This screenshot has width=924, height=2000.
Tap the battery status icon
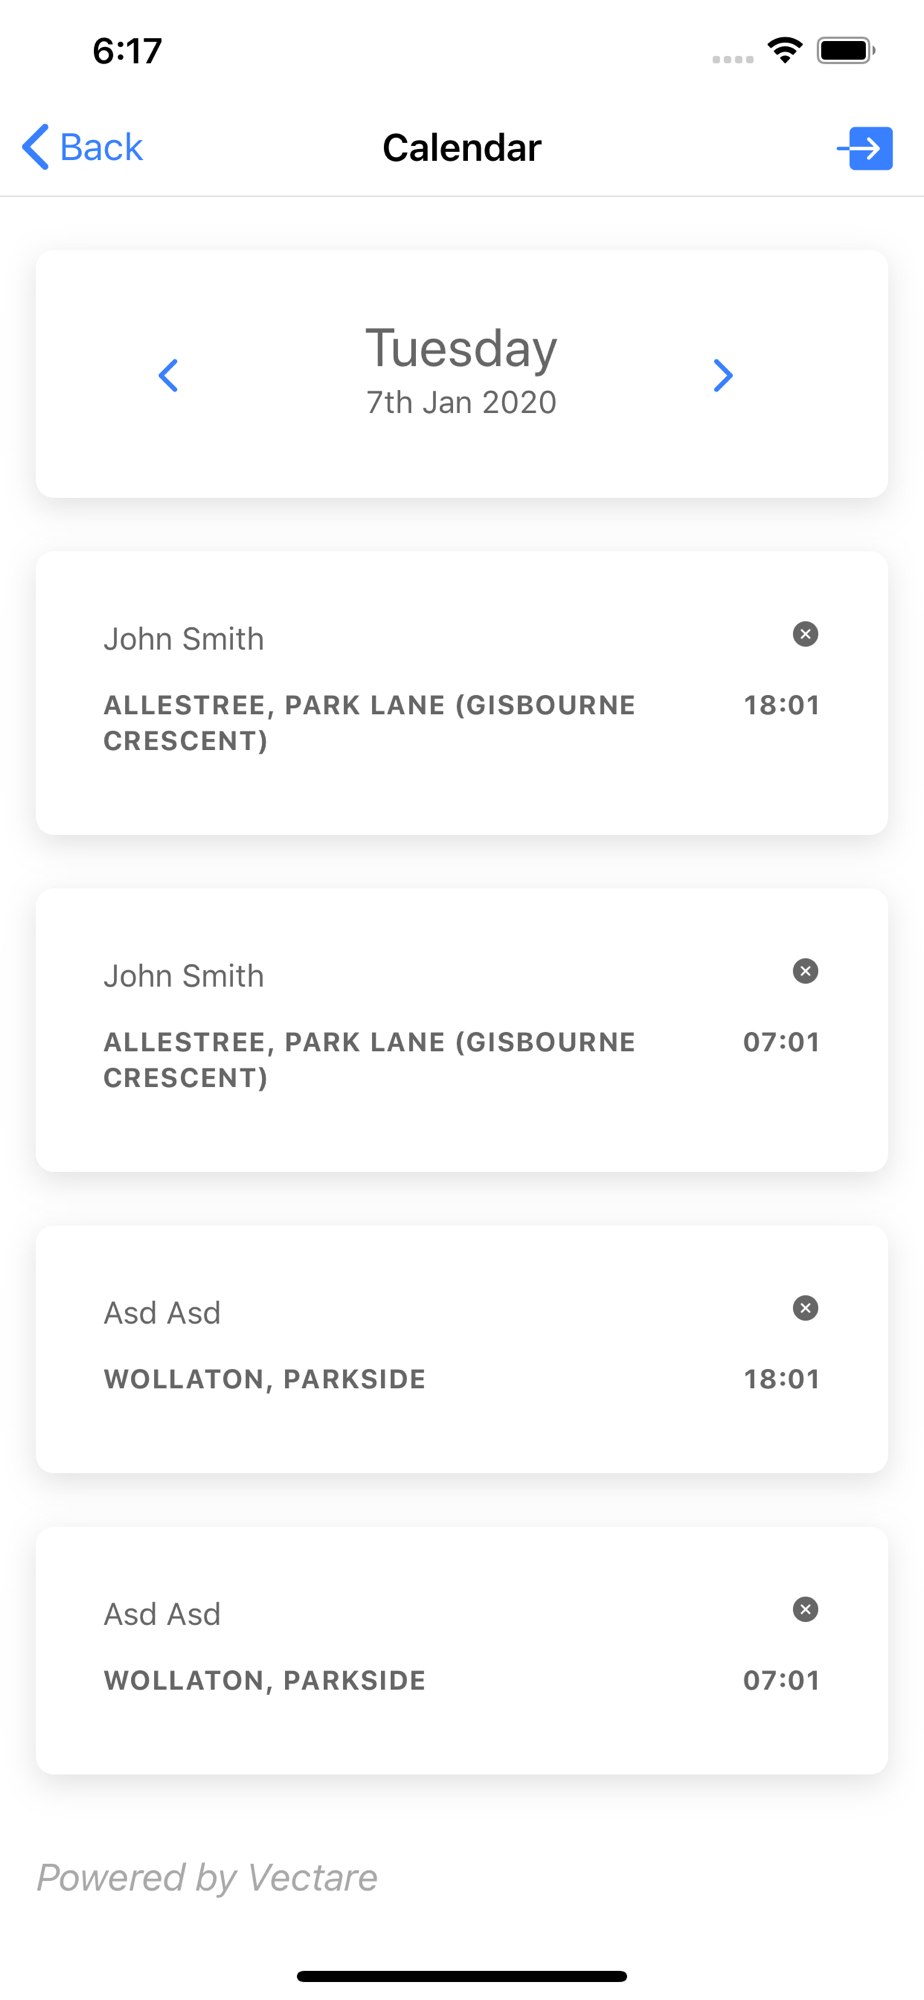click(x=846, y=50)
